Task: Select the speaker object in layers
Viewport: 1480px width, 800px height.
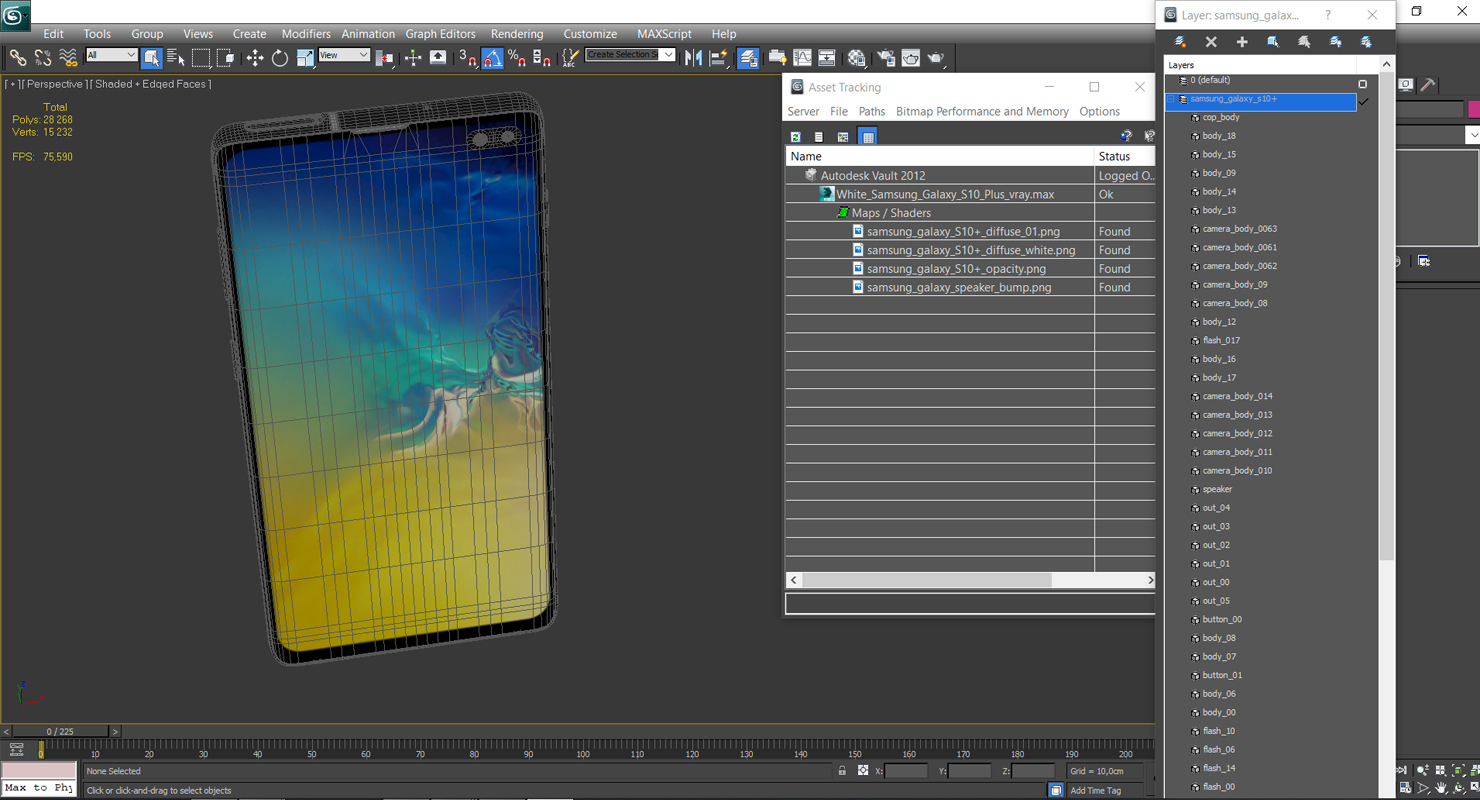Action: click(x=1217, y=490)
